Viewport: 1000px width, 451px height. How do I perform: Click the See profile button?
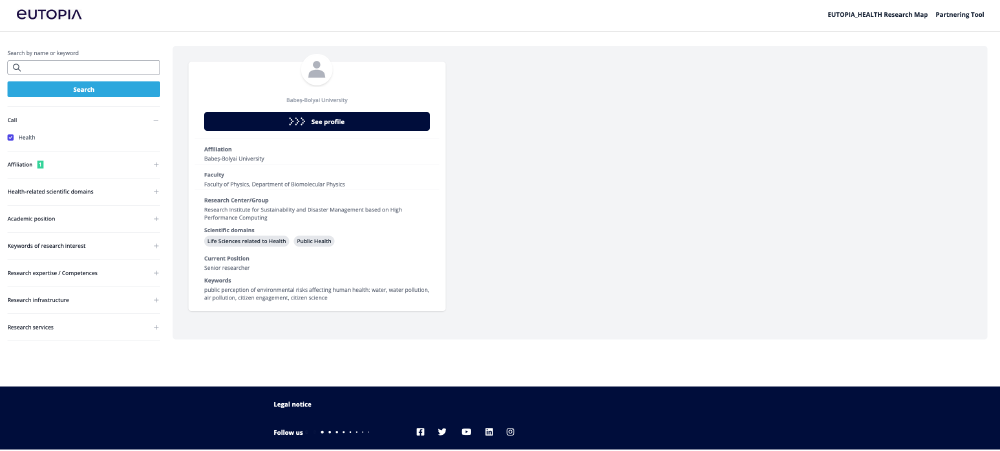pyautogui.click(x=317, y=121)
